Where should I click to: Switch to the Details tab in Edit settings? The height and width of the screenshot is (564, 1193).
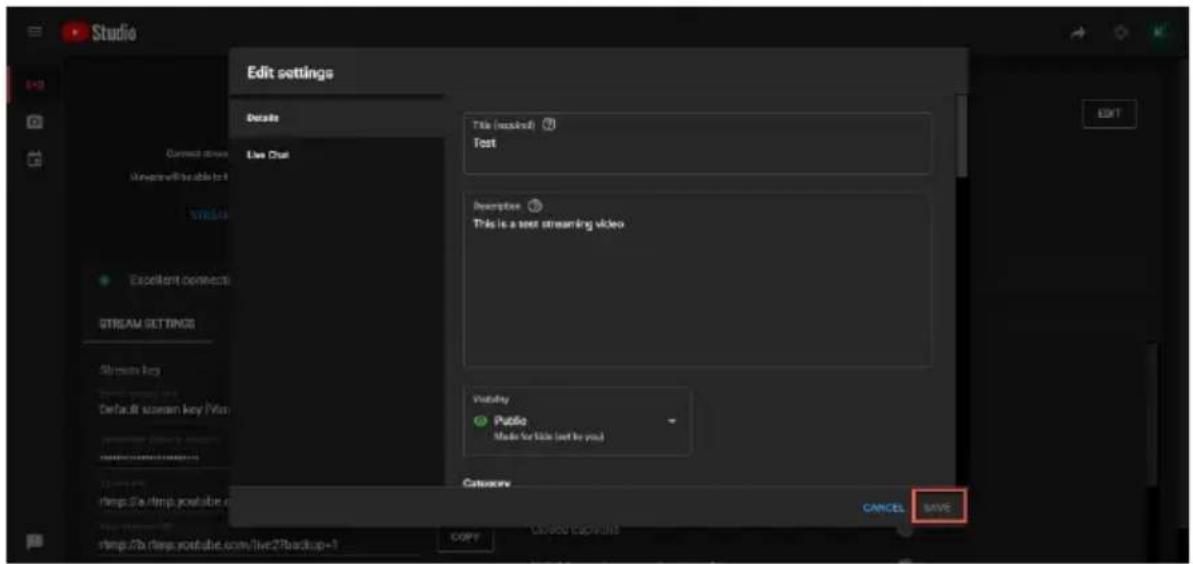coord(337,118)
